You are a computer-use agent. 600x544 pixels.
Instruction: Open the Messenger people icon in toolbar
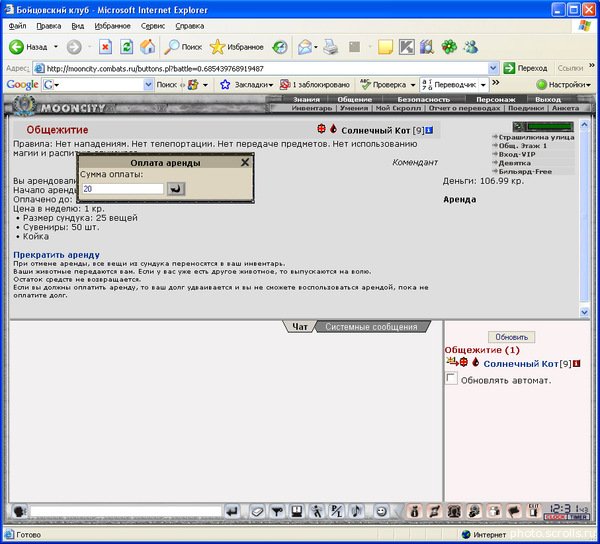(x=471, y=47)
